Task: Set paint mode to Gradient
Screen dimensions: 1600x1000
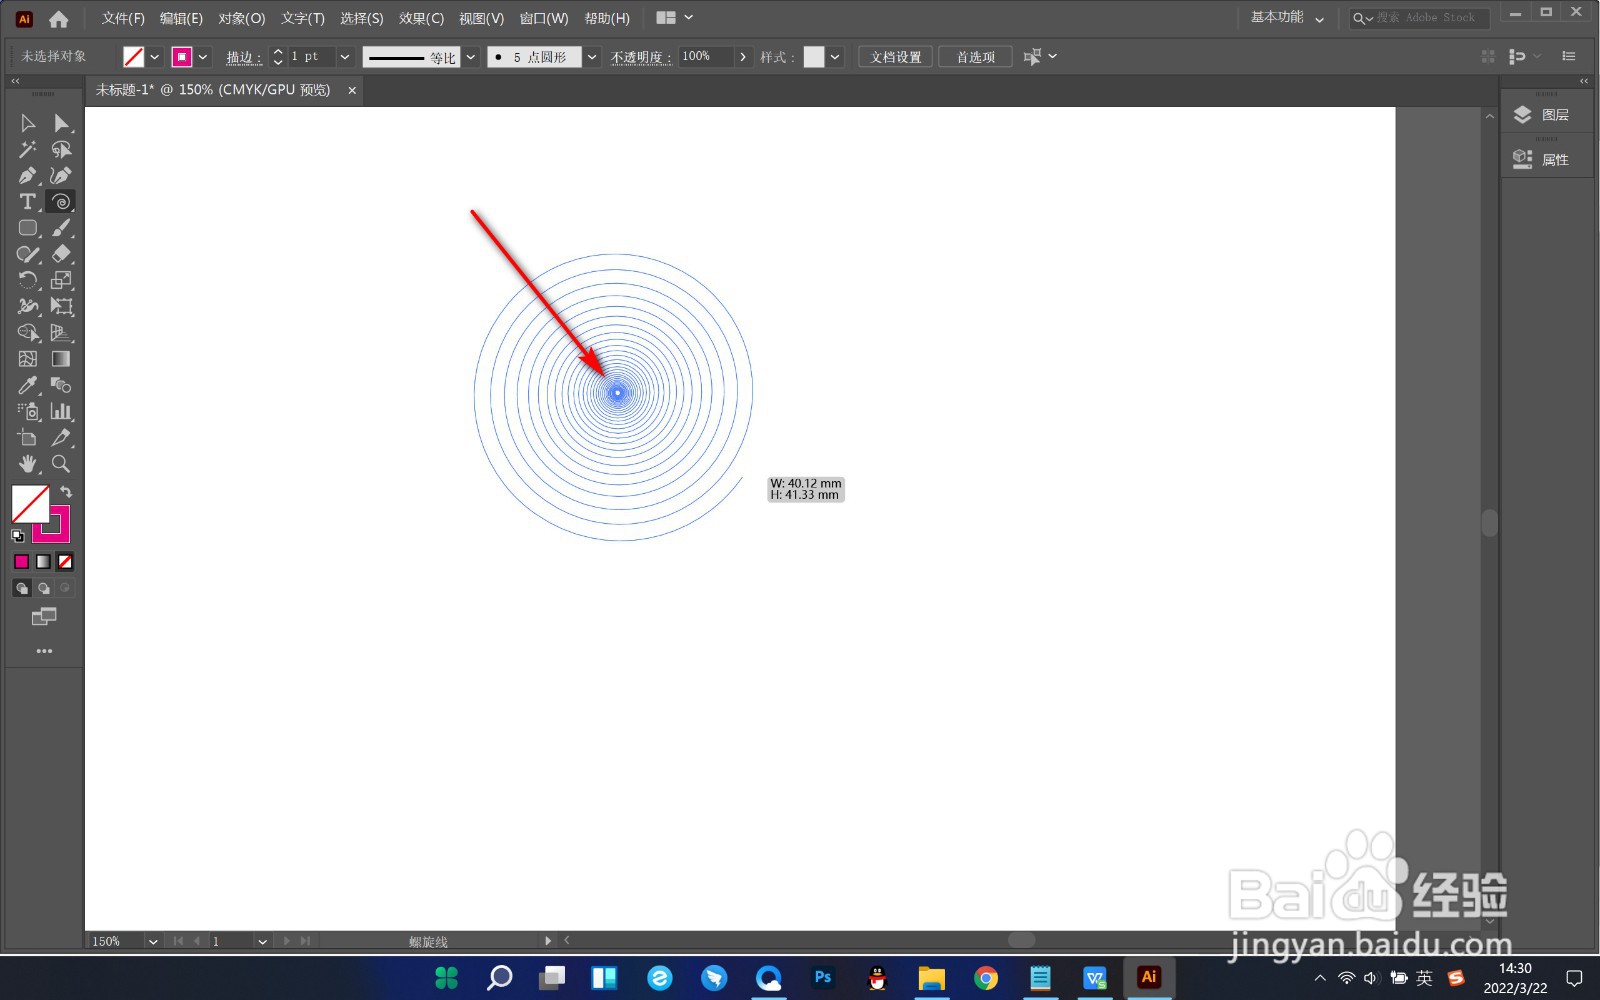Action: (x=43, y=562)
